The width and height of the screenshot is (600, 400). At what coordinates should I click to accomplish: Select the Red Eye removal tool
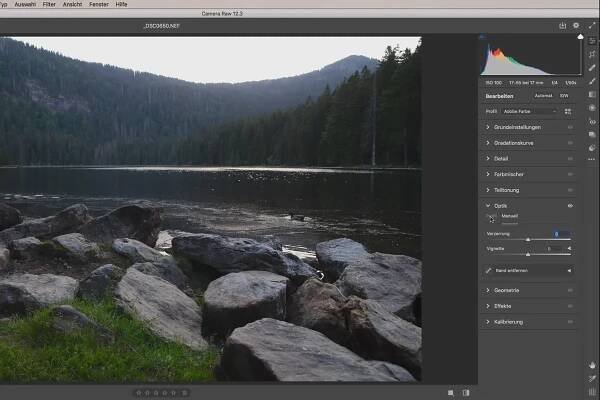pos(592,121)
